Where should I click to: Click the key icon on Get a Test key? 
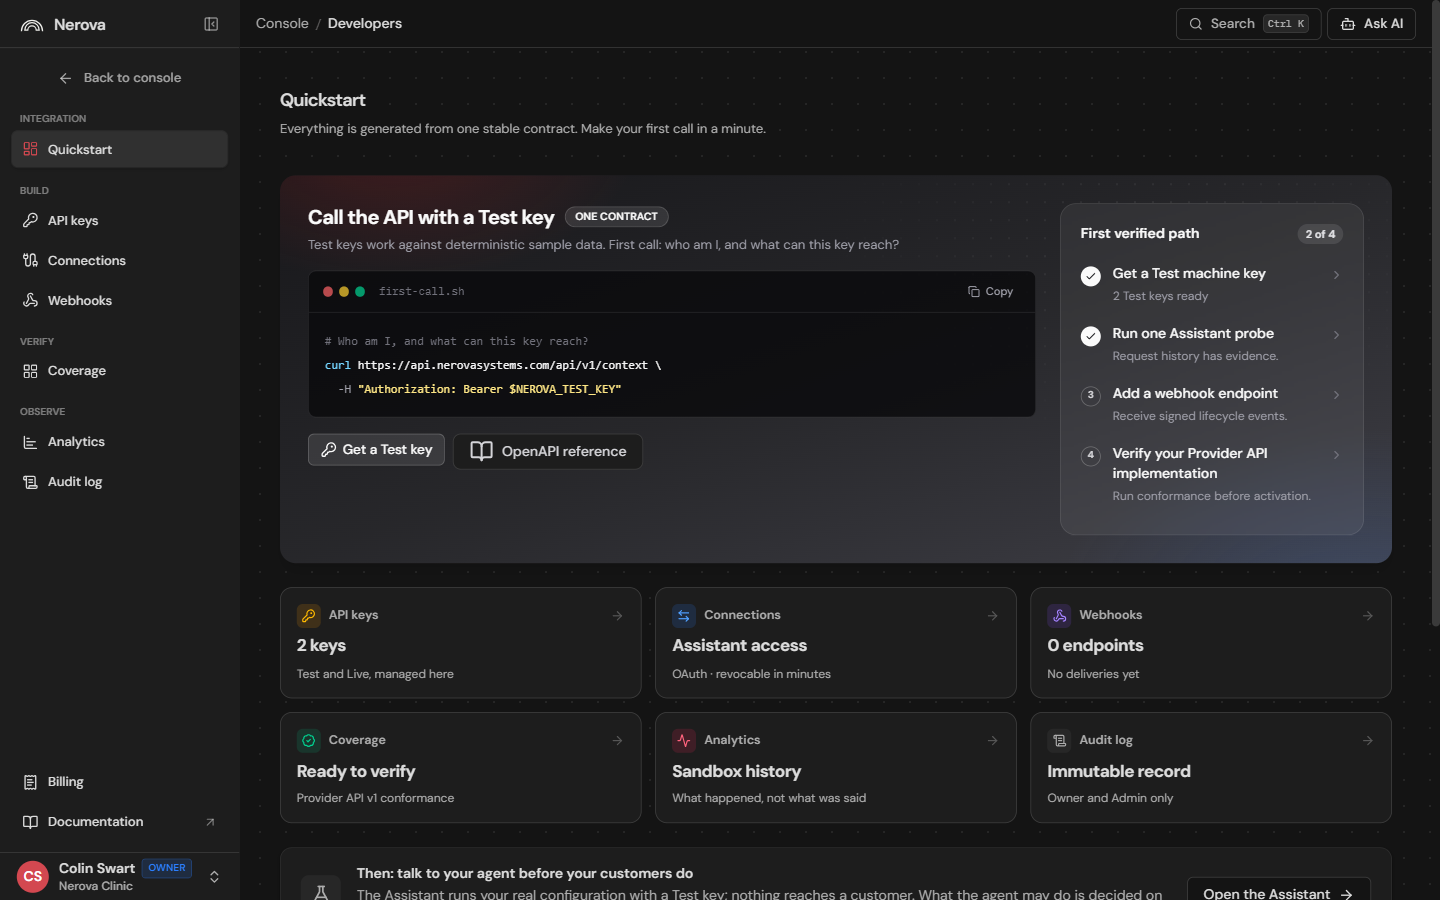(328, 450)
